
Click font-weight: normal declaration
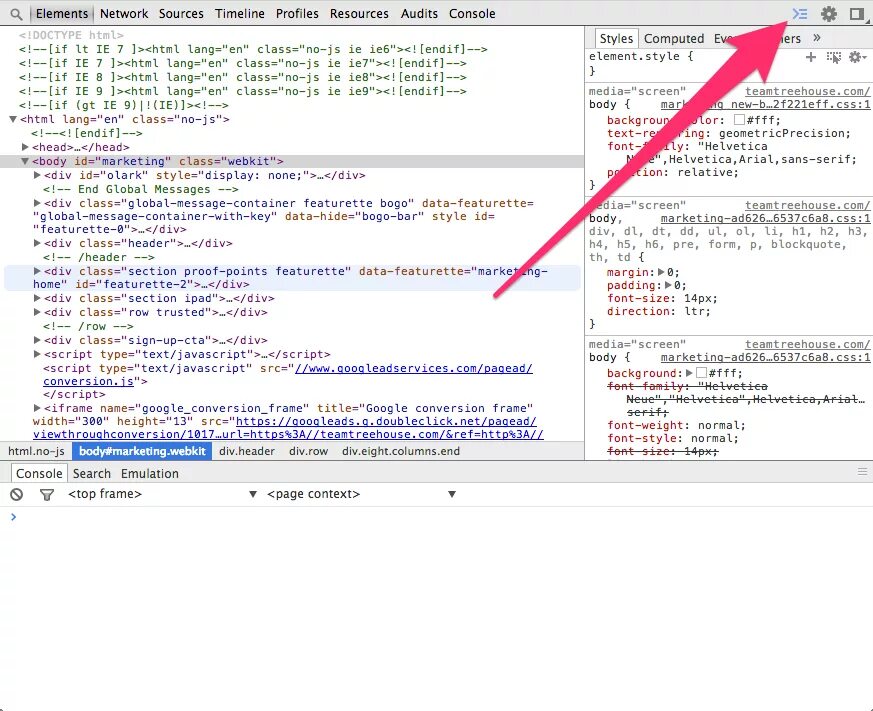[676, 425]
